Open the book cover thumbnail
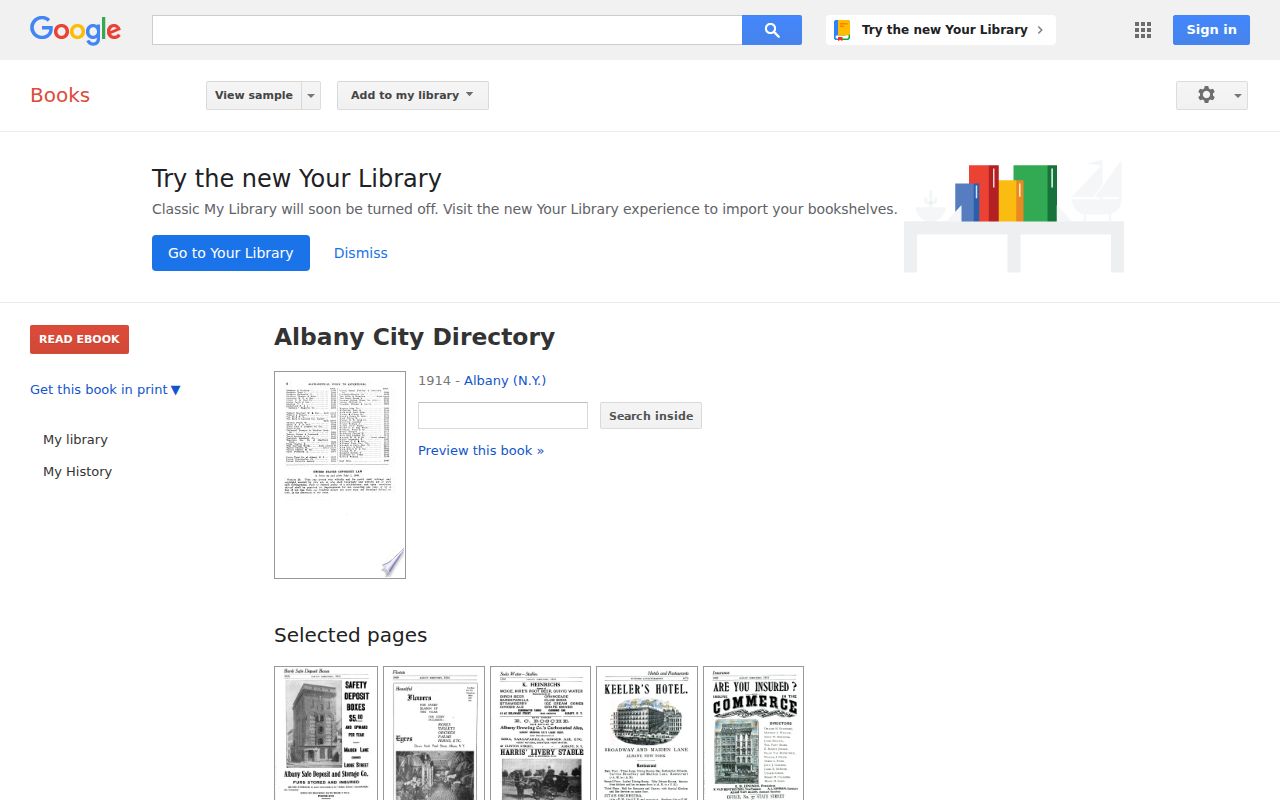 pyautogui.click(x=340, y=475)
